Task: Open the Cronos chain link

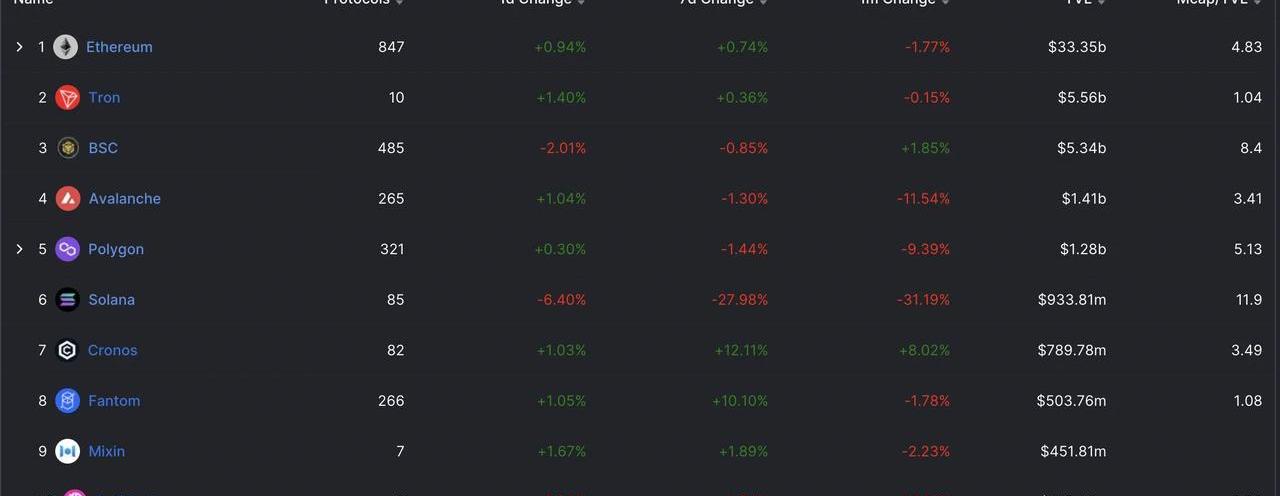Action: click(x=112, y=350)
